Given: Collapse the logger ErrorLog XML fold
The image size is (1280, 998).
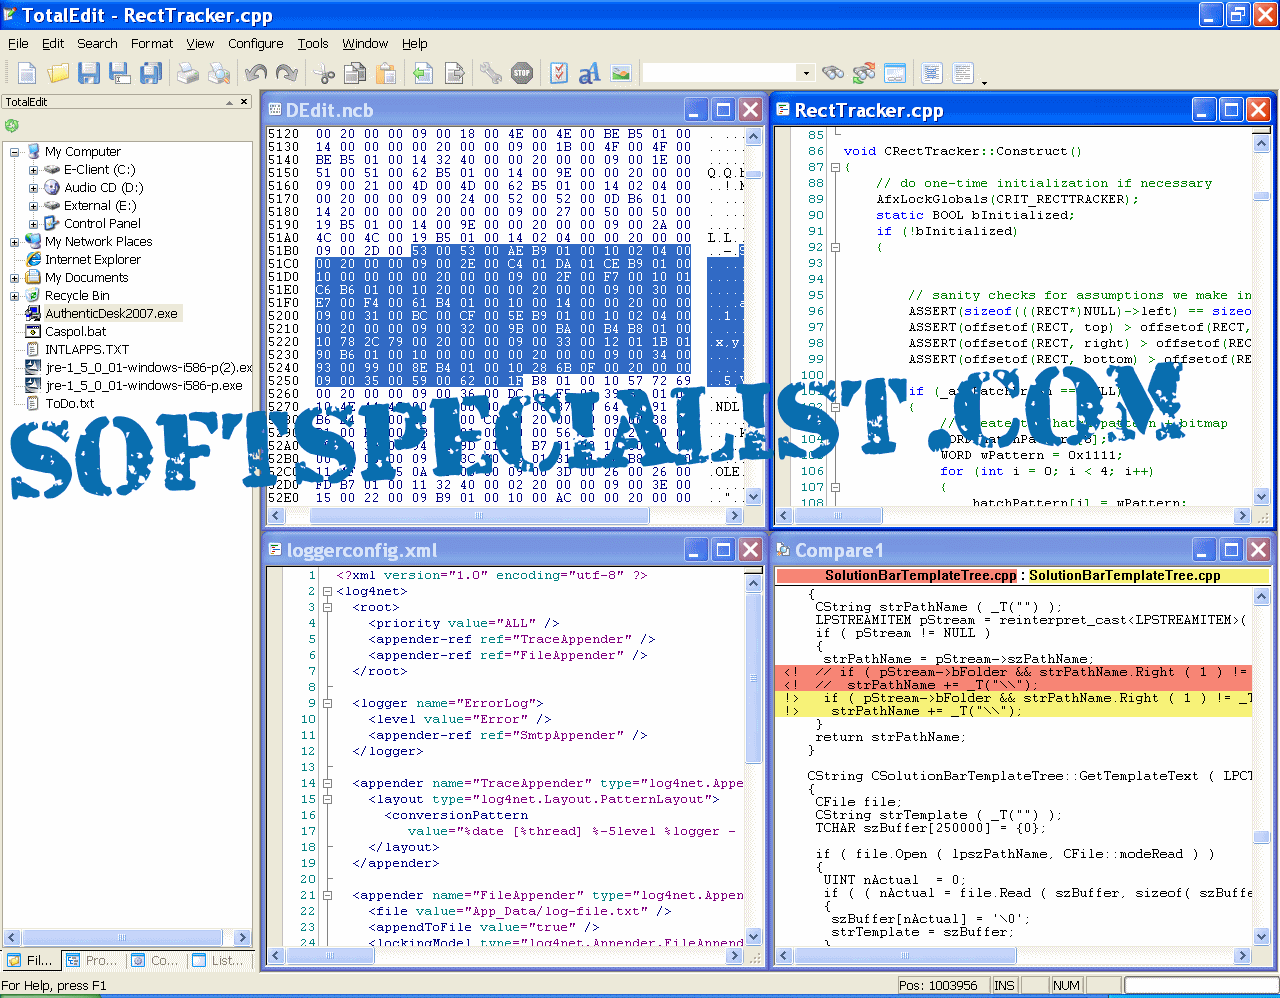Looking at the screenshot, I should (327, 704).
